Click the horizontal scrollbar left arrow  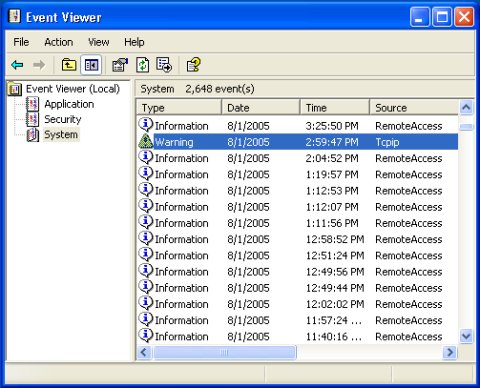144,352
